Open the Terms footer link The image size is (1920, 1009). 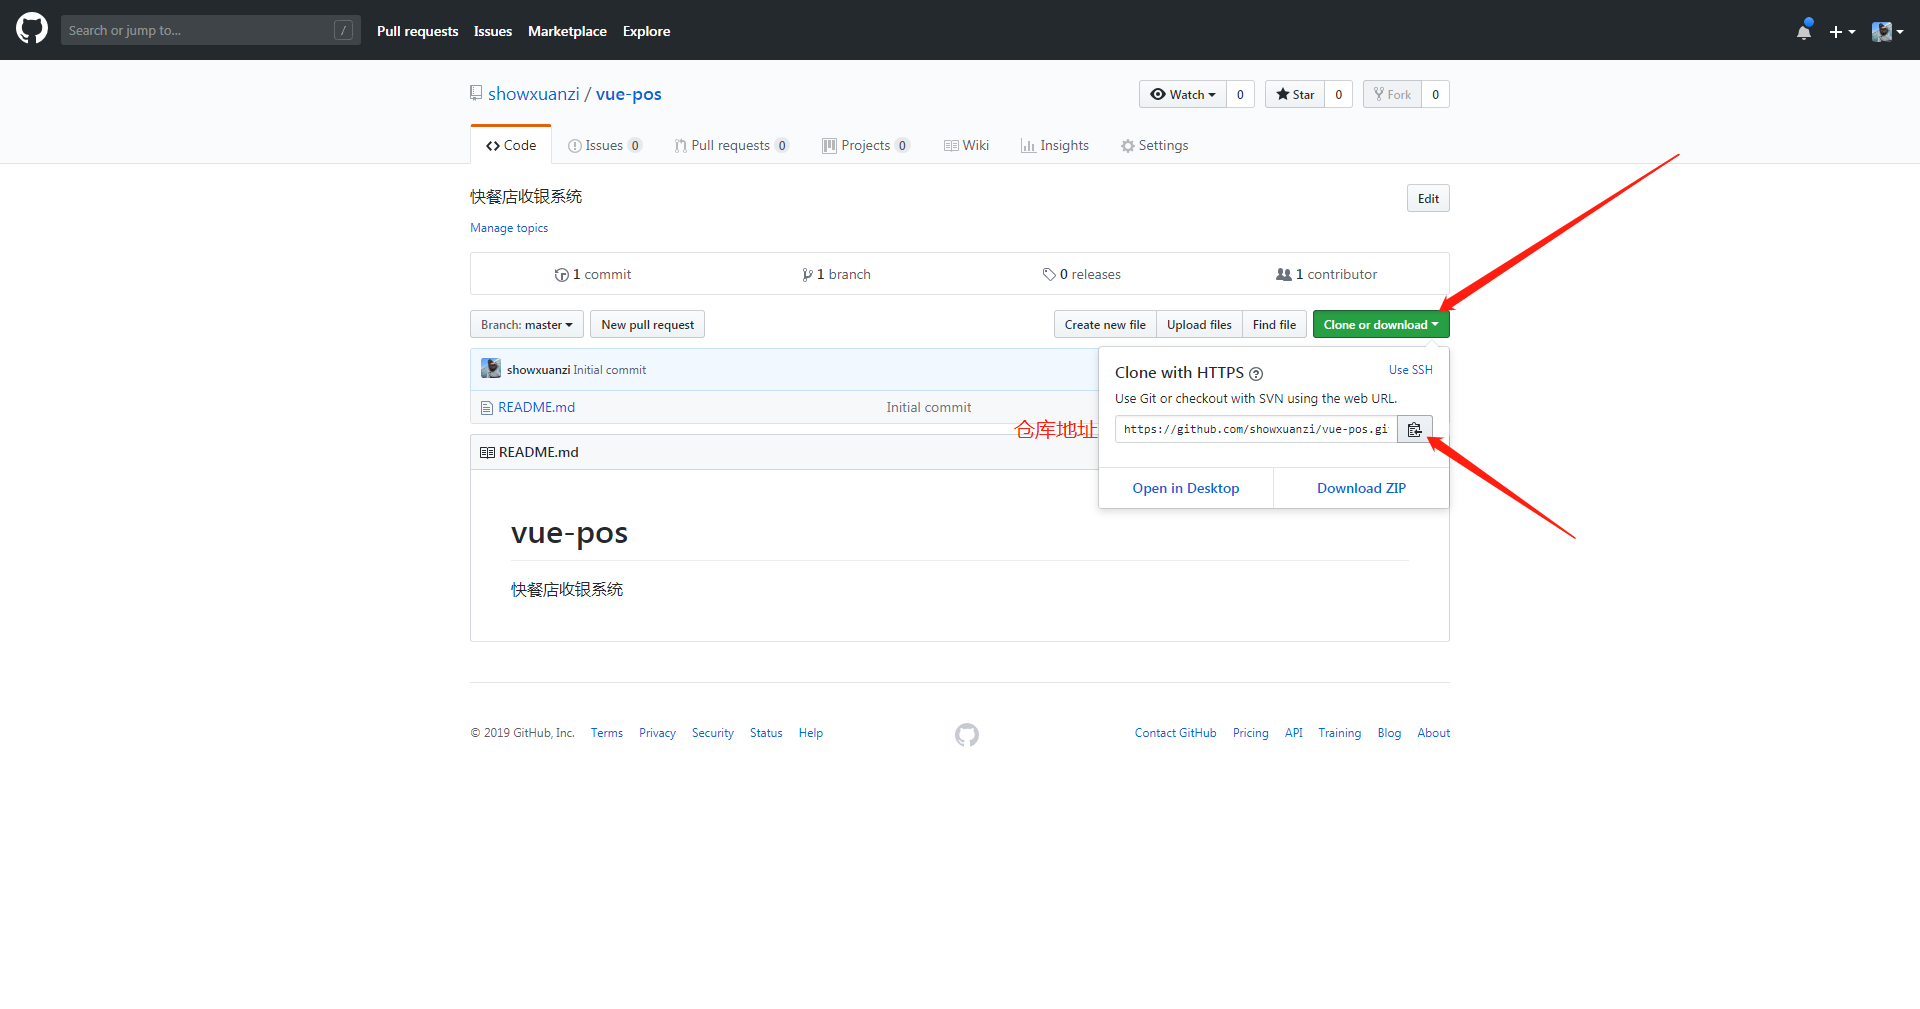[606, 733]
